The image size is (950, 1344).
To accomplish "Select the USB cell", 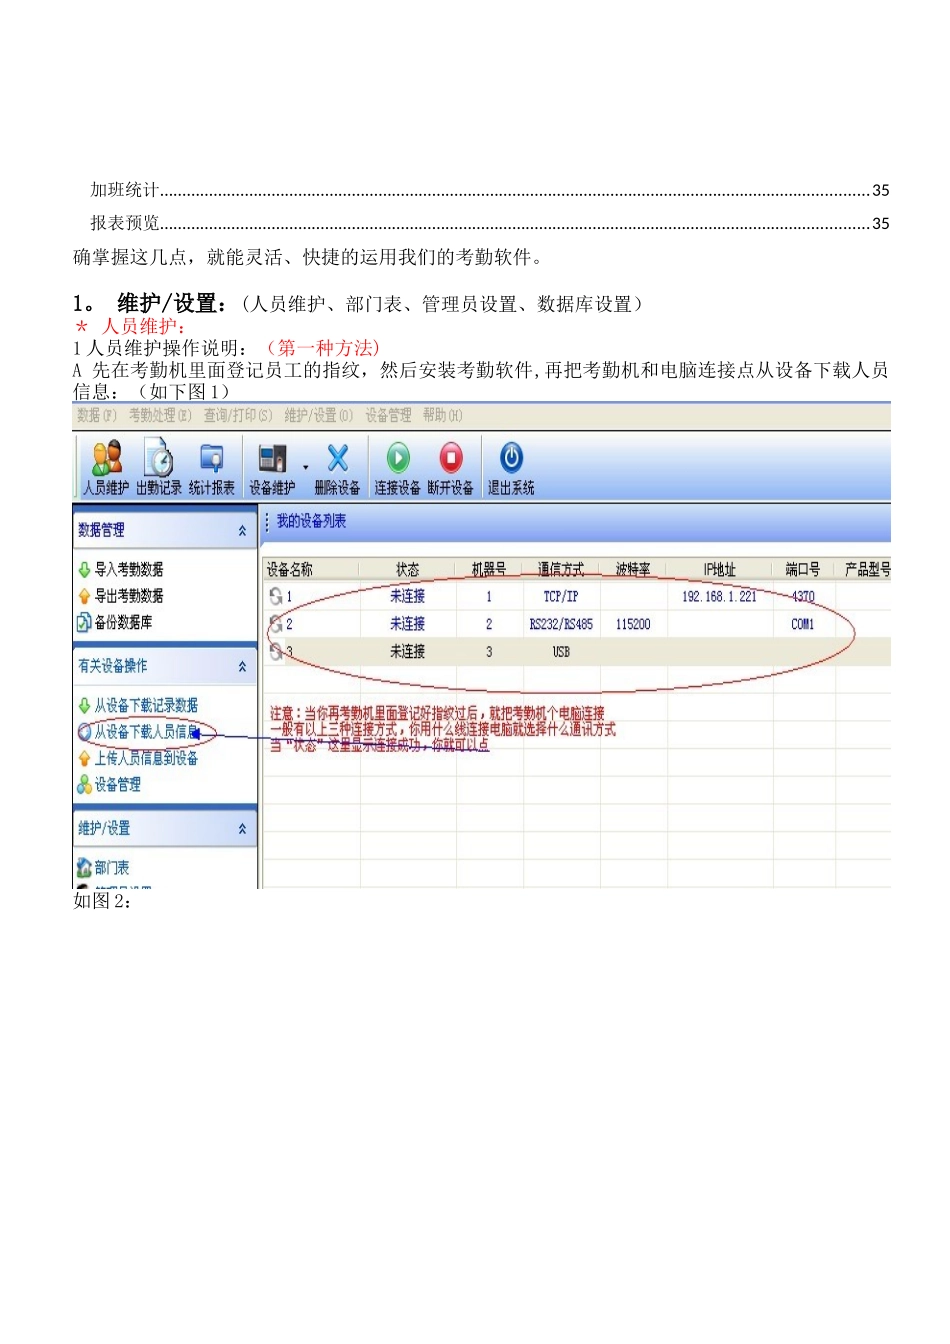I will [561, 652].
